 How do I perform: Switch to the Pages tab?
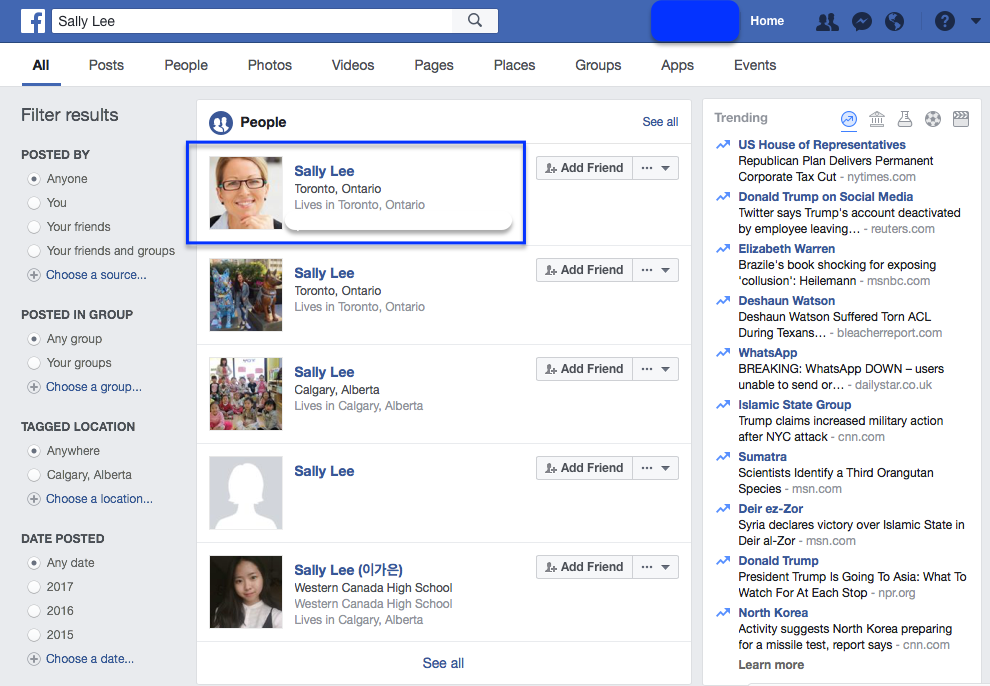[434, 65]
